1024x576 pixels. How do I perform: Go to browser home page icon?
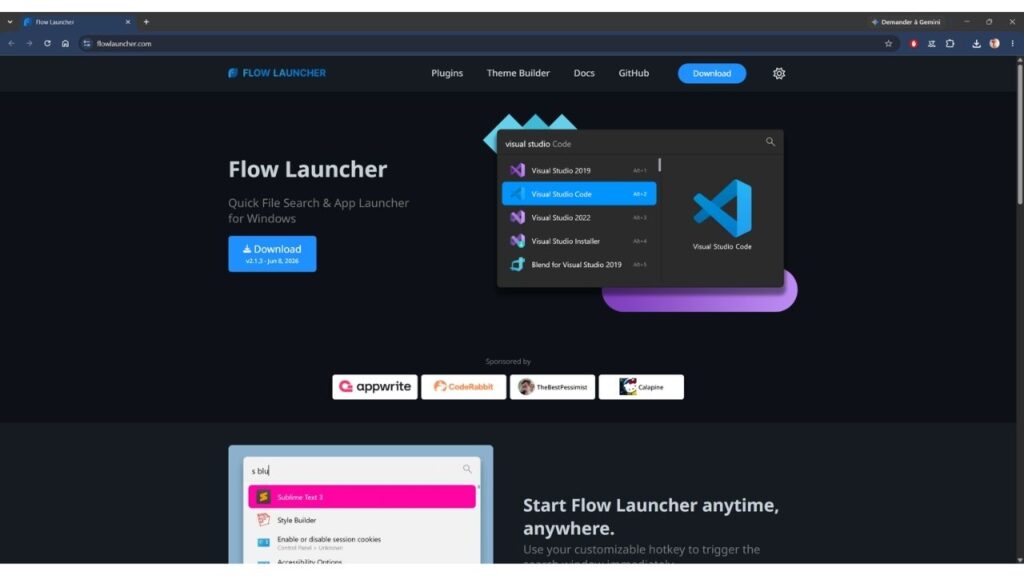click(65, 44)
